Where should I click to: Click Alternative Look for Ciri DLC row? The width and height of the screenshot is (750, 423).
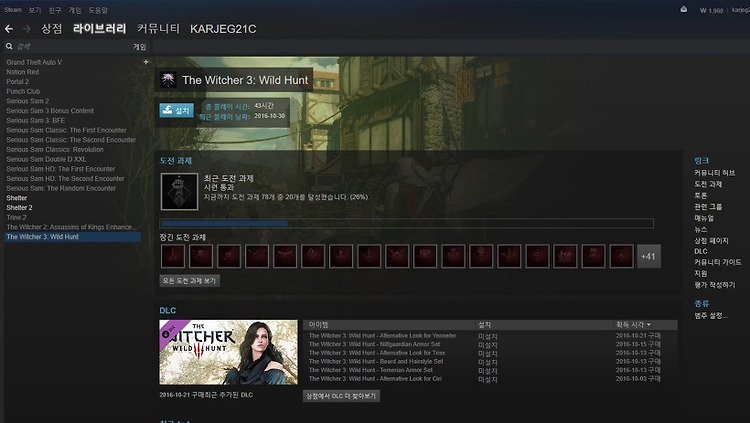(490, 378)
